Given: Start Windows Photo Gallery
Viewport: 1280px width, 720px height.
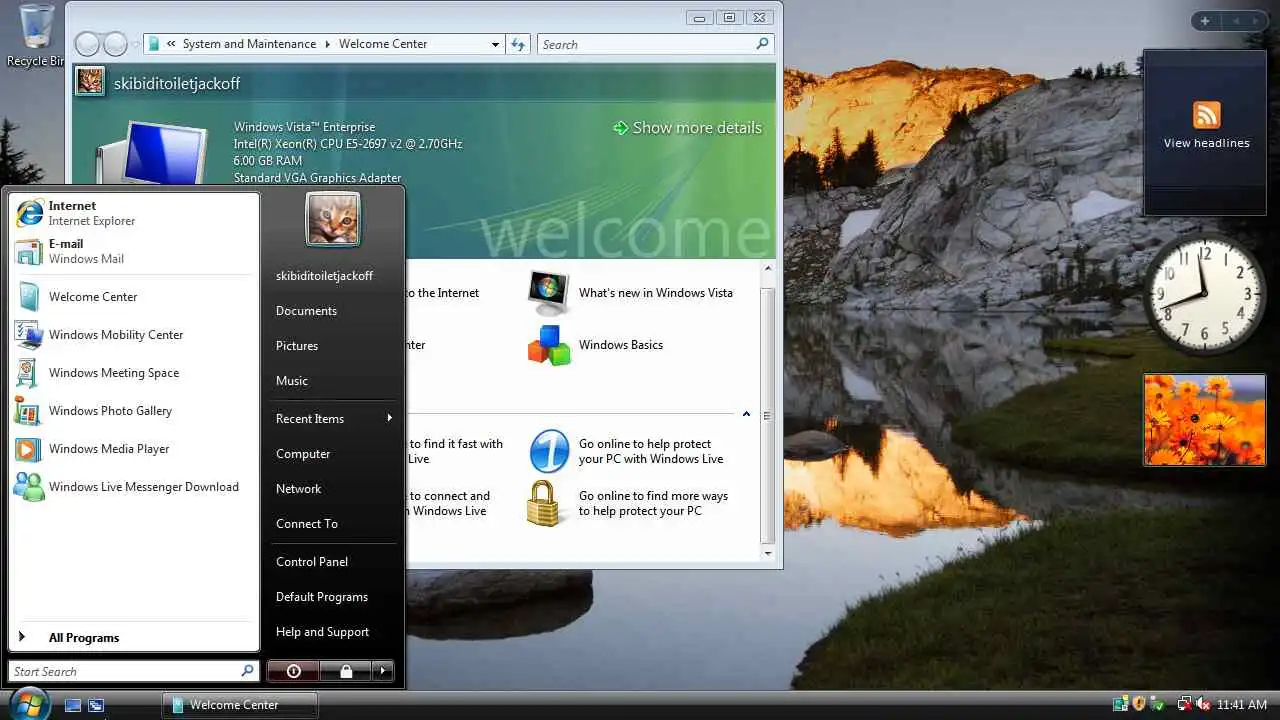Looking at the screenshot, I should pyautogui.click(x=133, y=411).
